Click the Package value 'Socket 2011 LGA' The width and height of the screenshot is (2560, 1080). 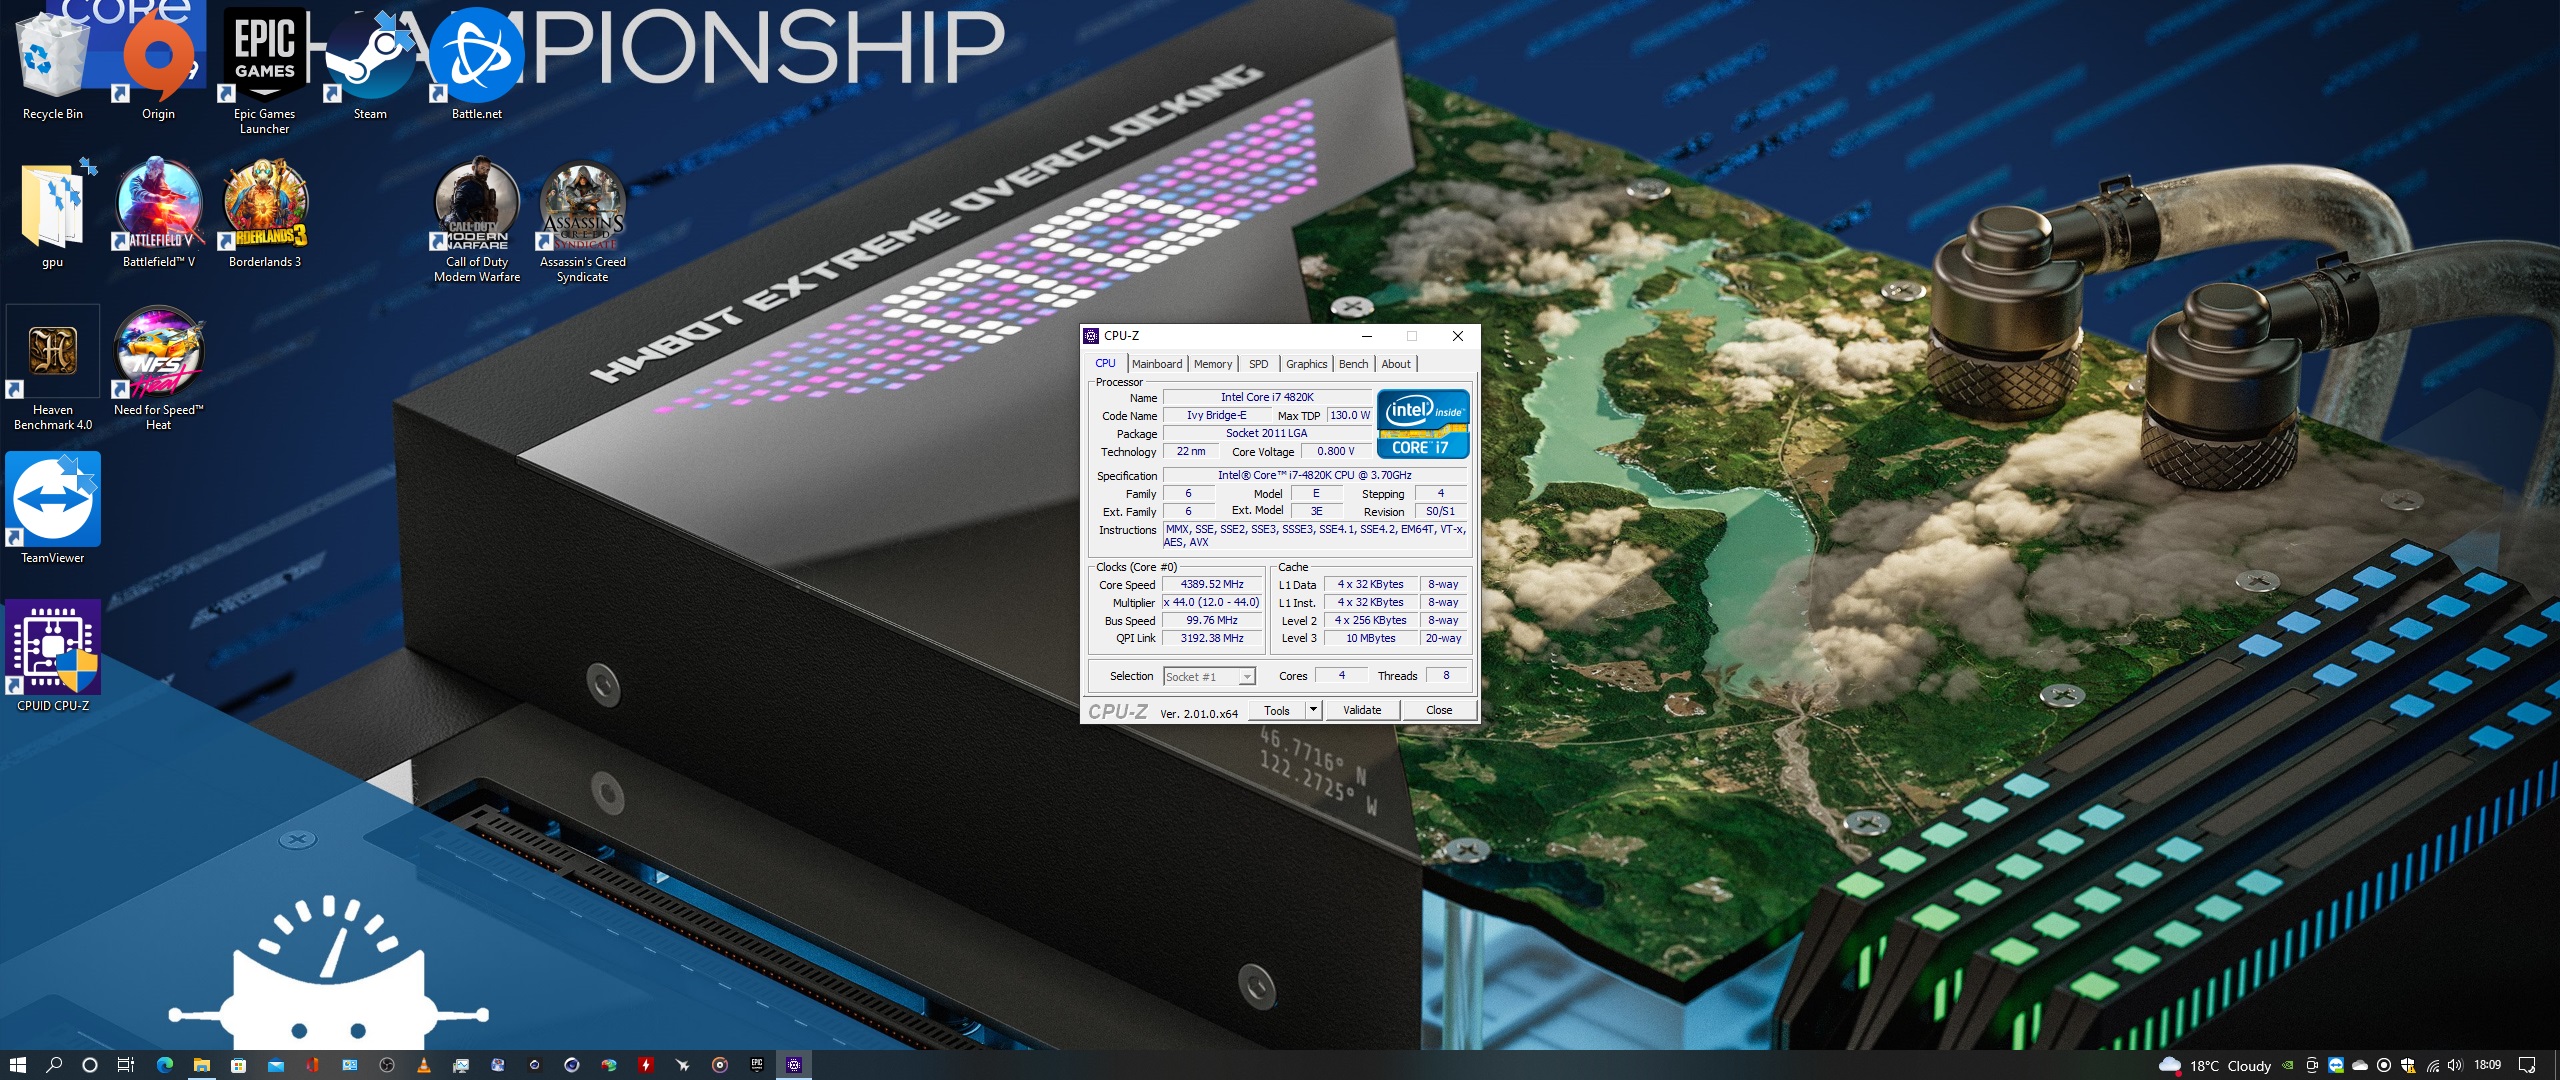(1267, 433)
